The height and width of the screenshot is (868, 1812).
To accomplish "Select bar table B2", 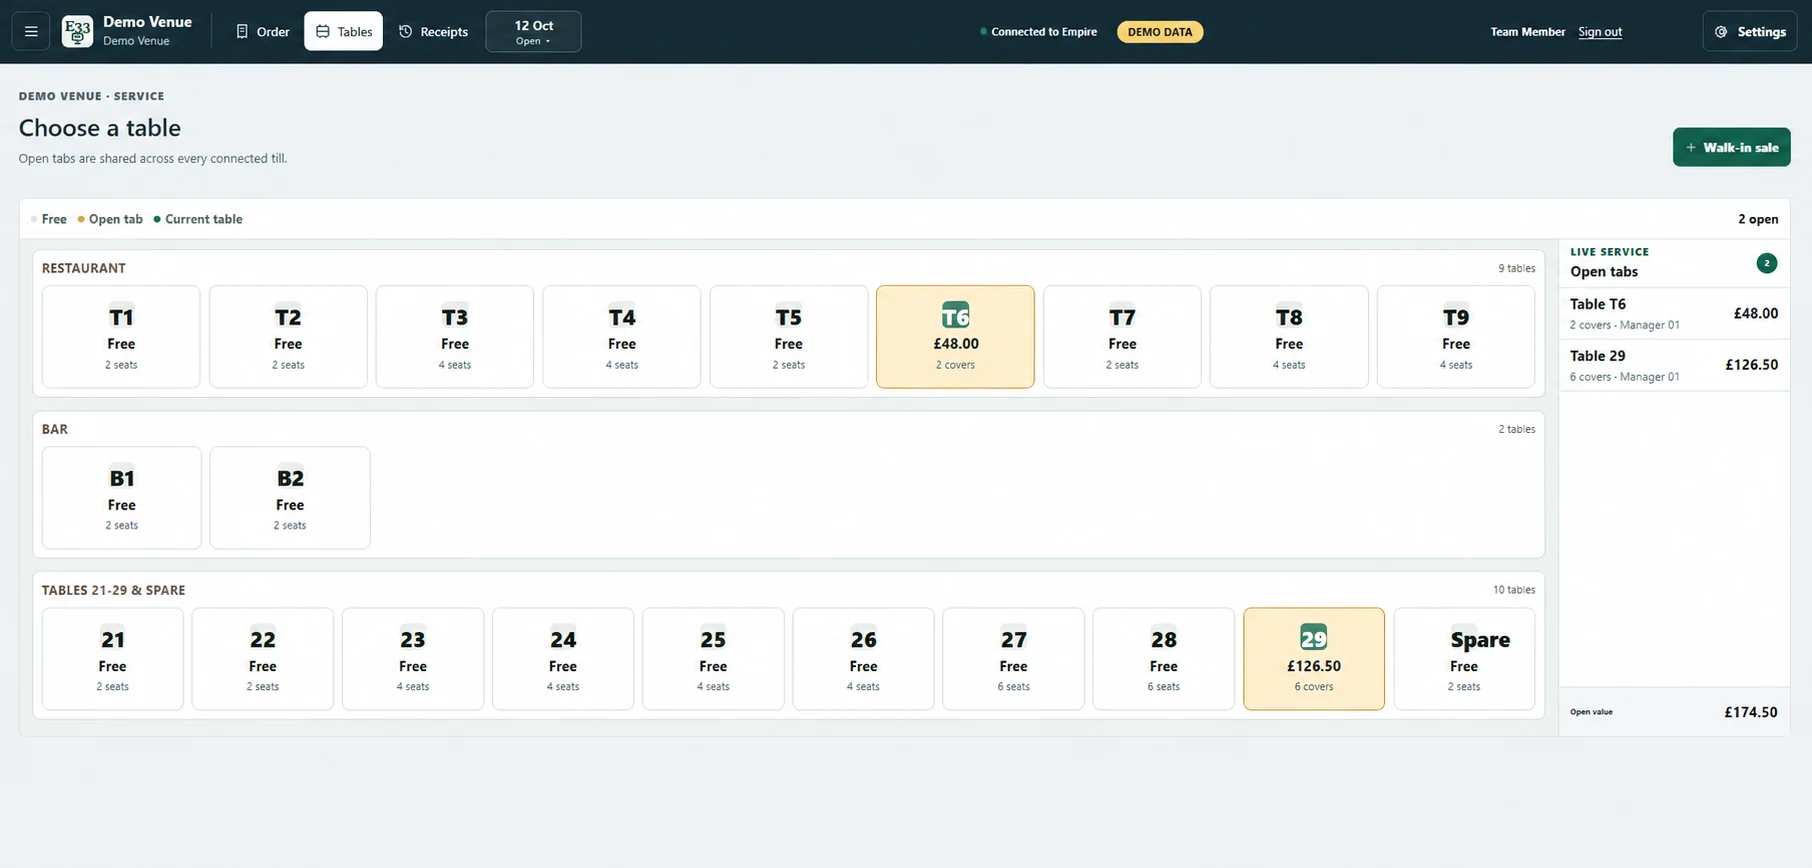I will [290, 498].
